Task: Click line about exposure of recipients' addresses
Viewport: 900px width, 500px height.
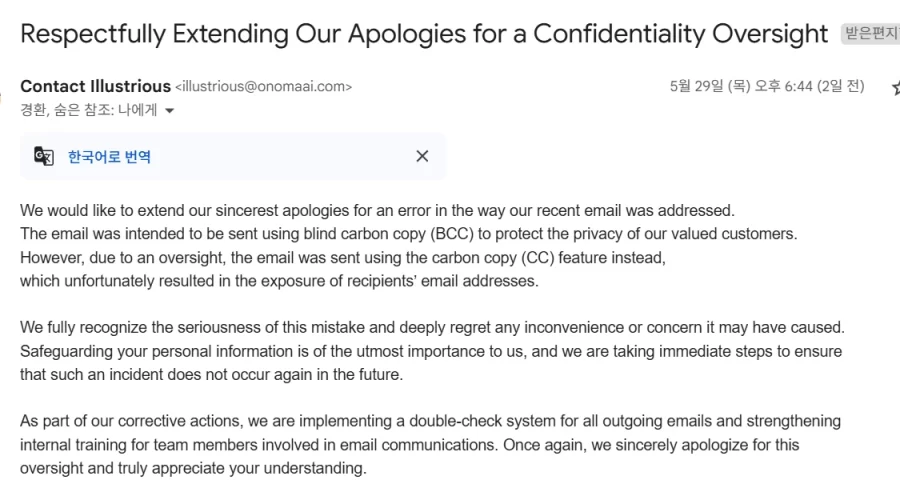Action: tap(280, 281)
